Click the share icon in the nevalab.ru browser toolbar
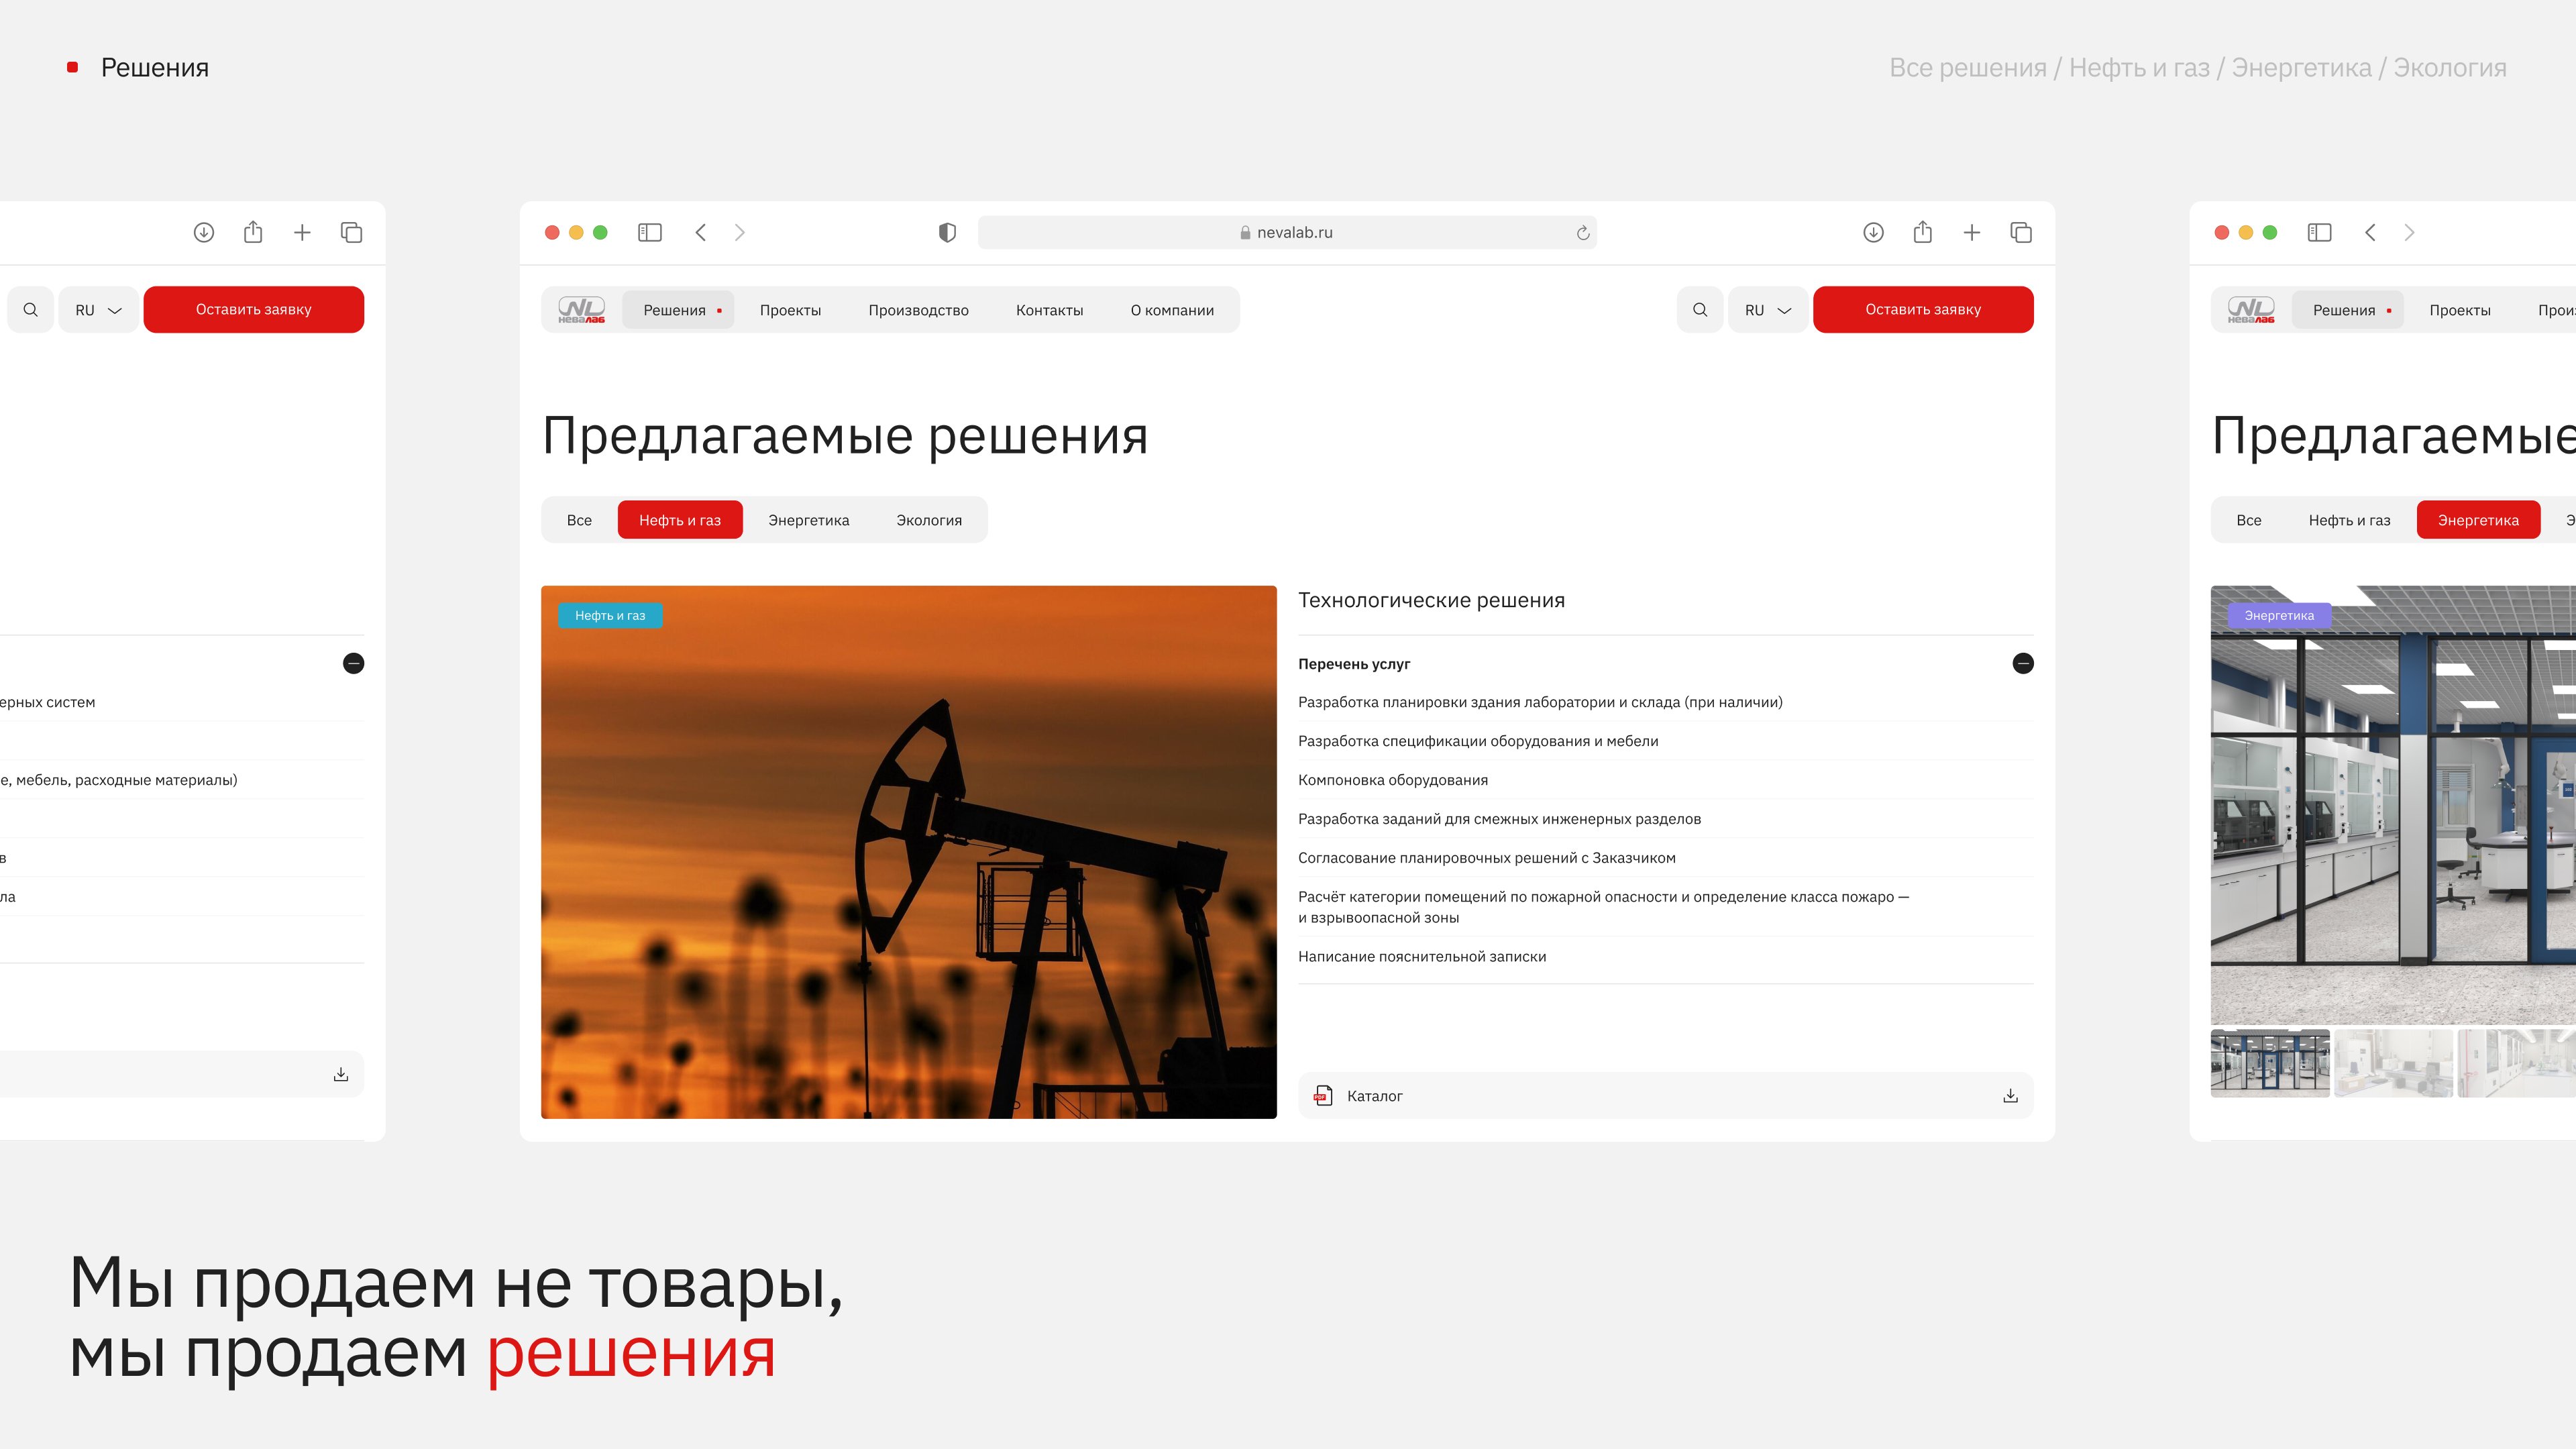 pos(1922,232)
